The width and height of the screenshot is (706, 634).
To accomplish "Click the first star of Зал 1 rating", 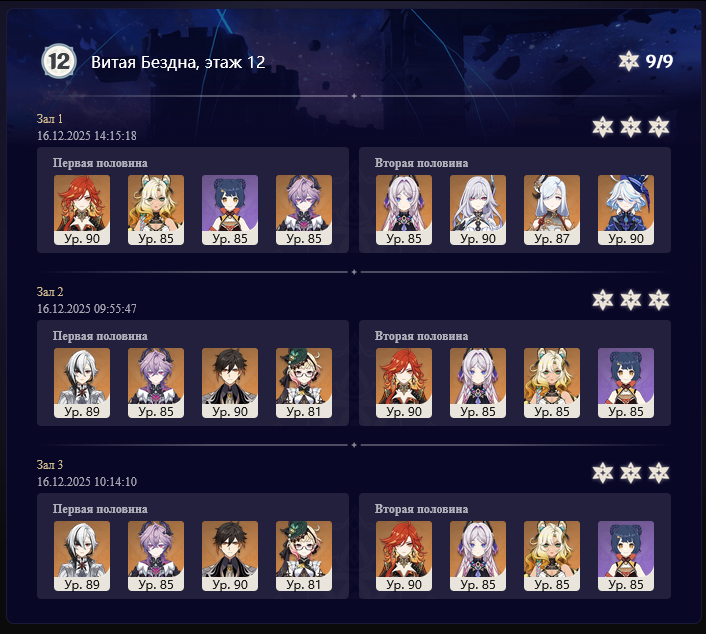I will [x=602, y=127].
